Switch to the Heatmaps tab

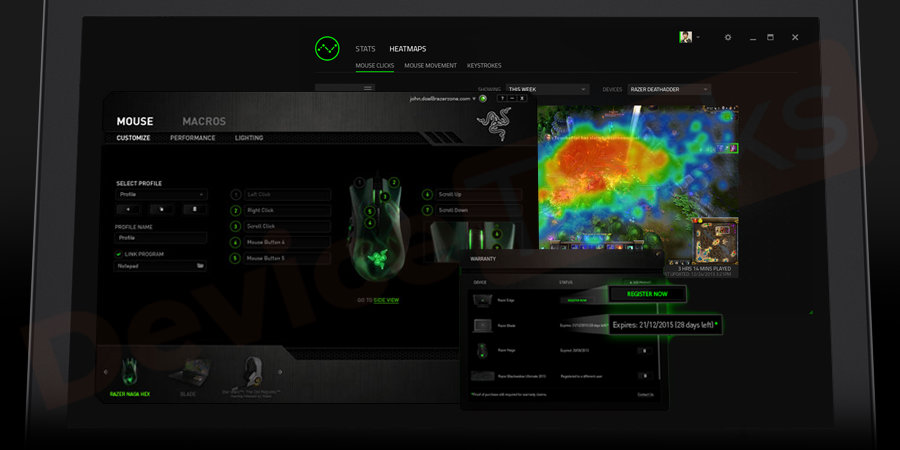pos(408,49)
